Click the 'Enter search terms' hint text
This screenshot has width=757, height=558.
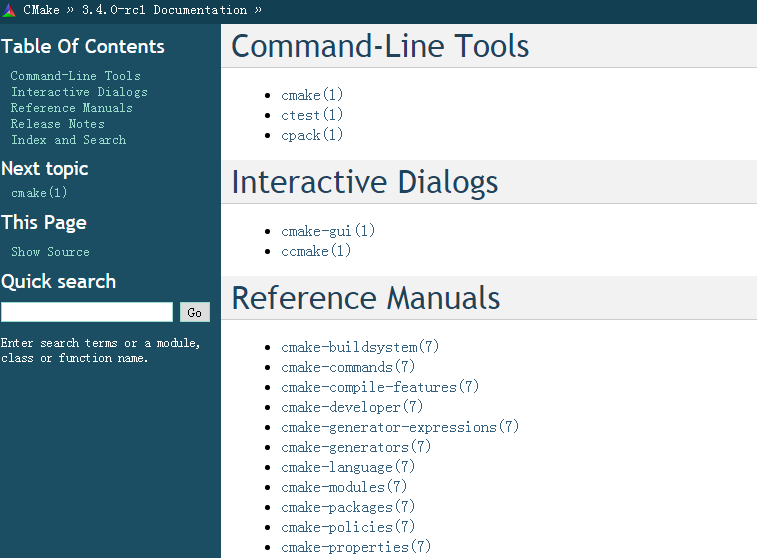click(100, 350)
